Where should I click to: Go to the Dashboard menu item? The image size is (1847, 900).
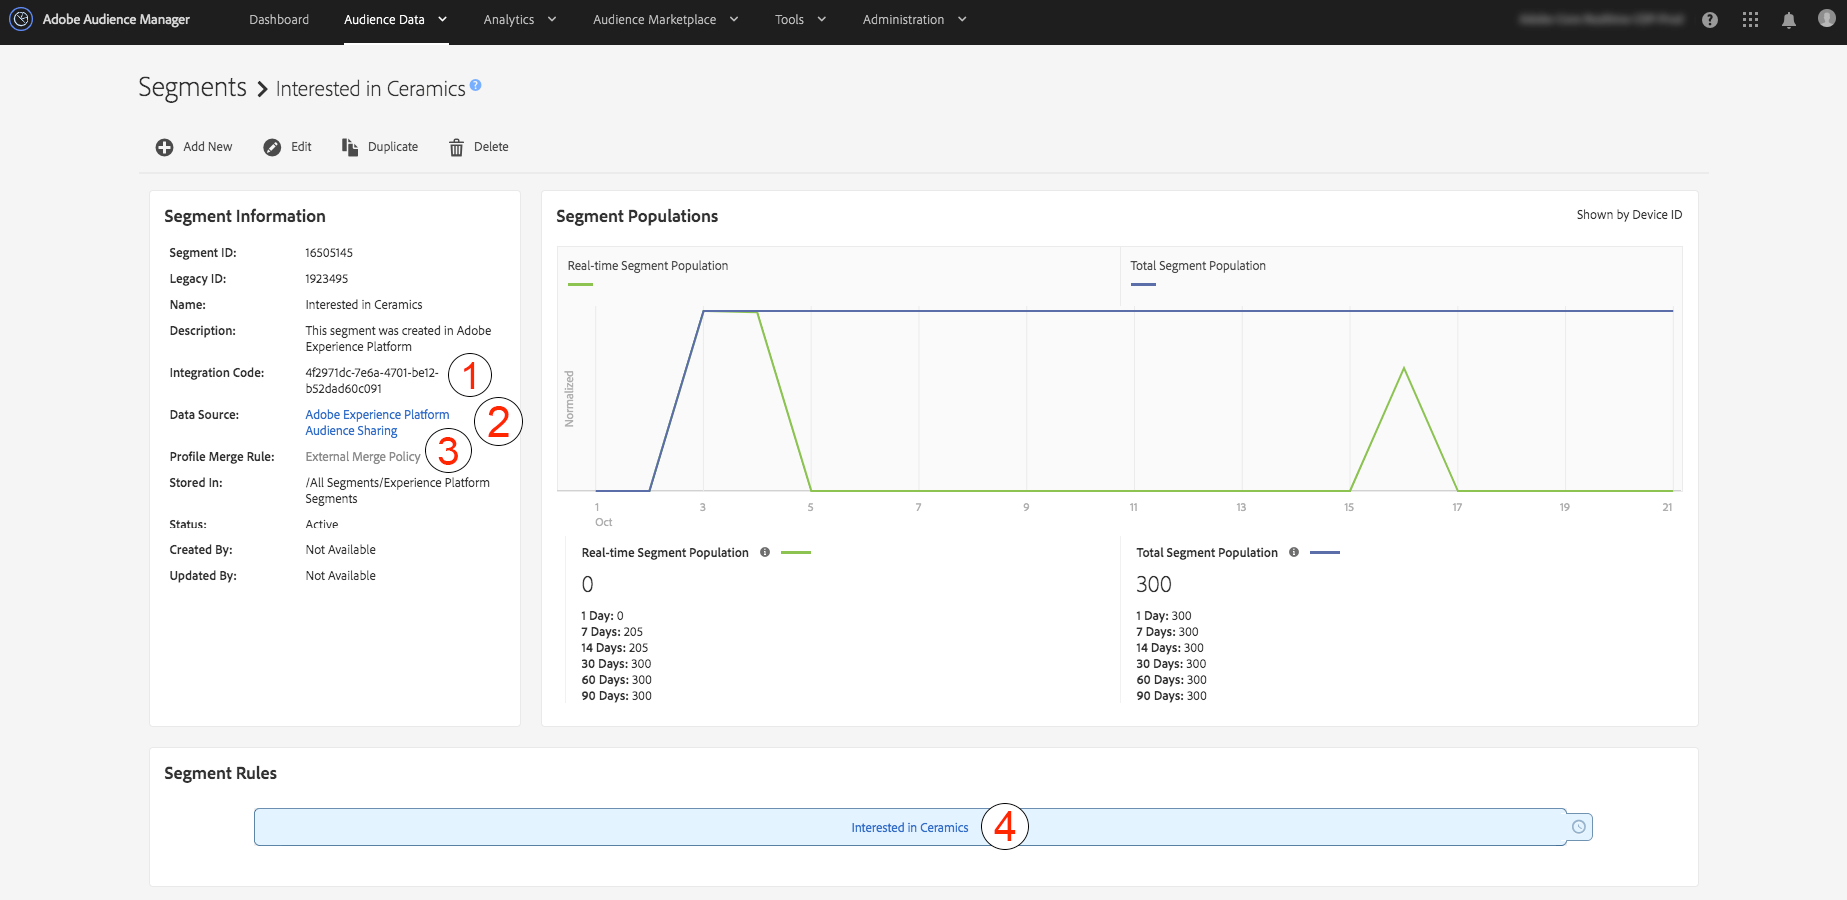279,19
